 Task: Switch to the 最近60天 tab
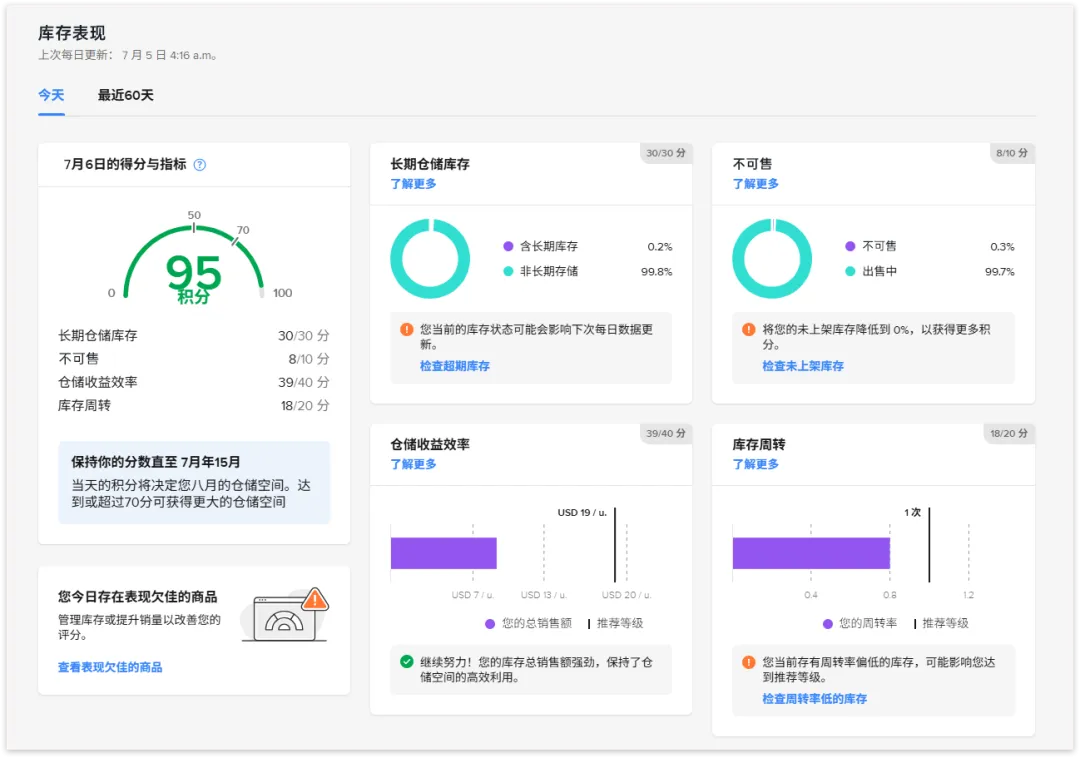pos(125,95)
